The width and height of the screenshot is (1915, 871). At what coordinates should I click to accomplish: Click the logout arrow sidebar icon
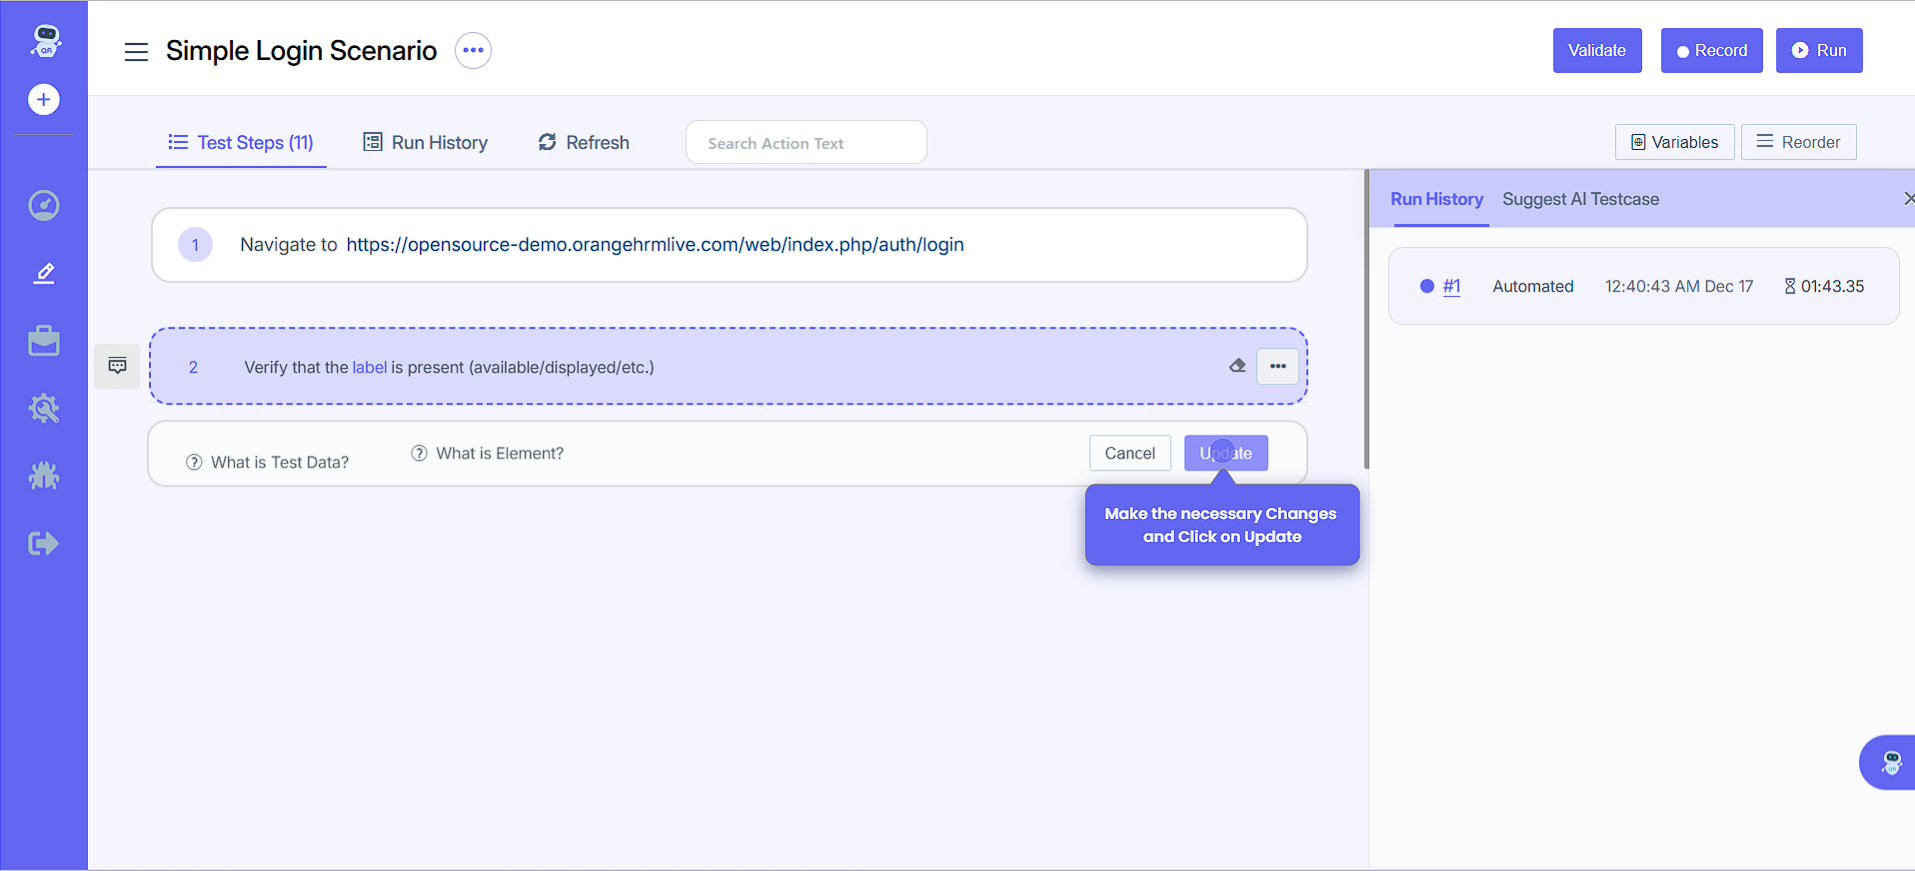point(44,543)
